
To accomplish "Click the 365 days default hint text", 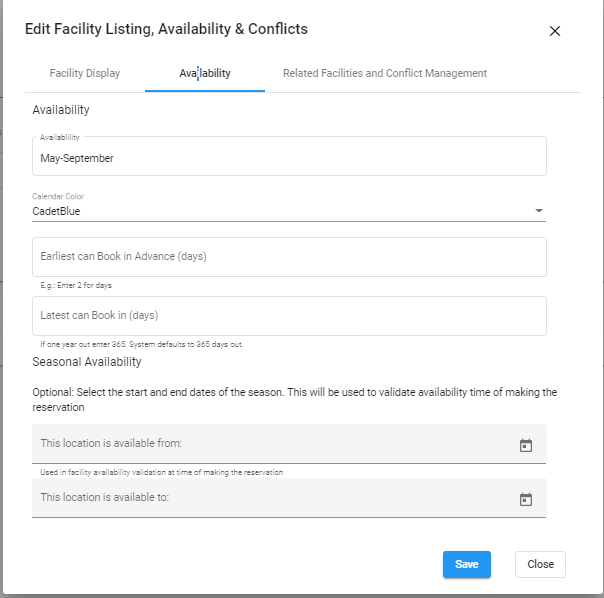I will tap(142, 344).
